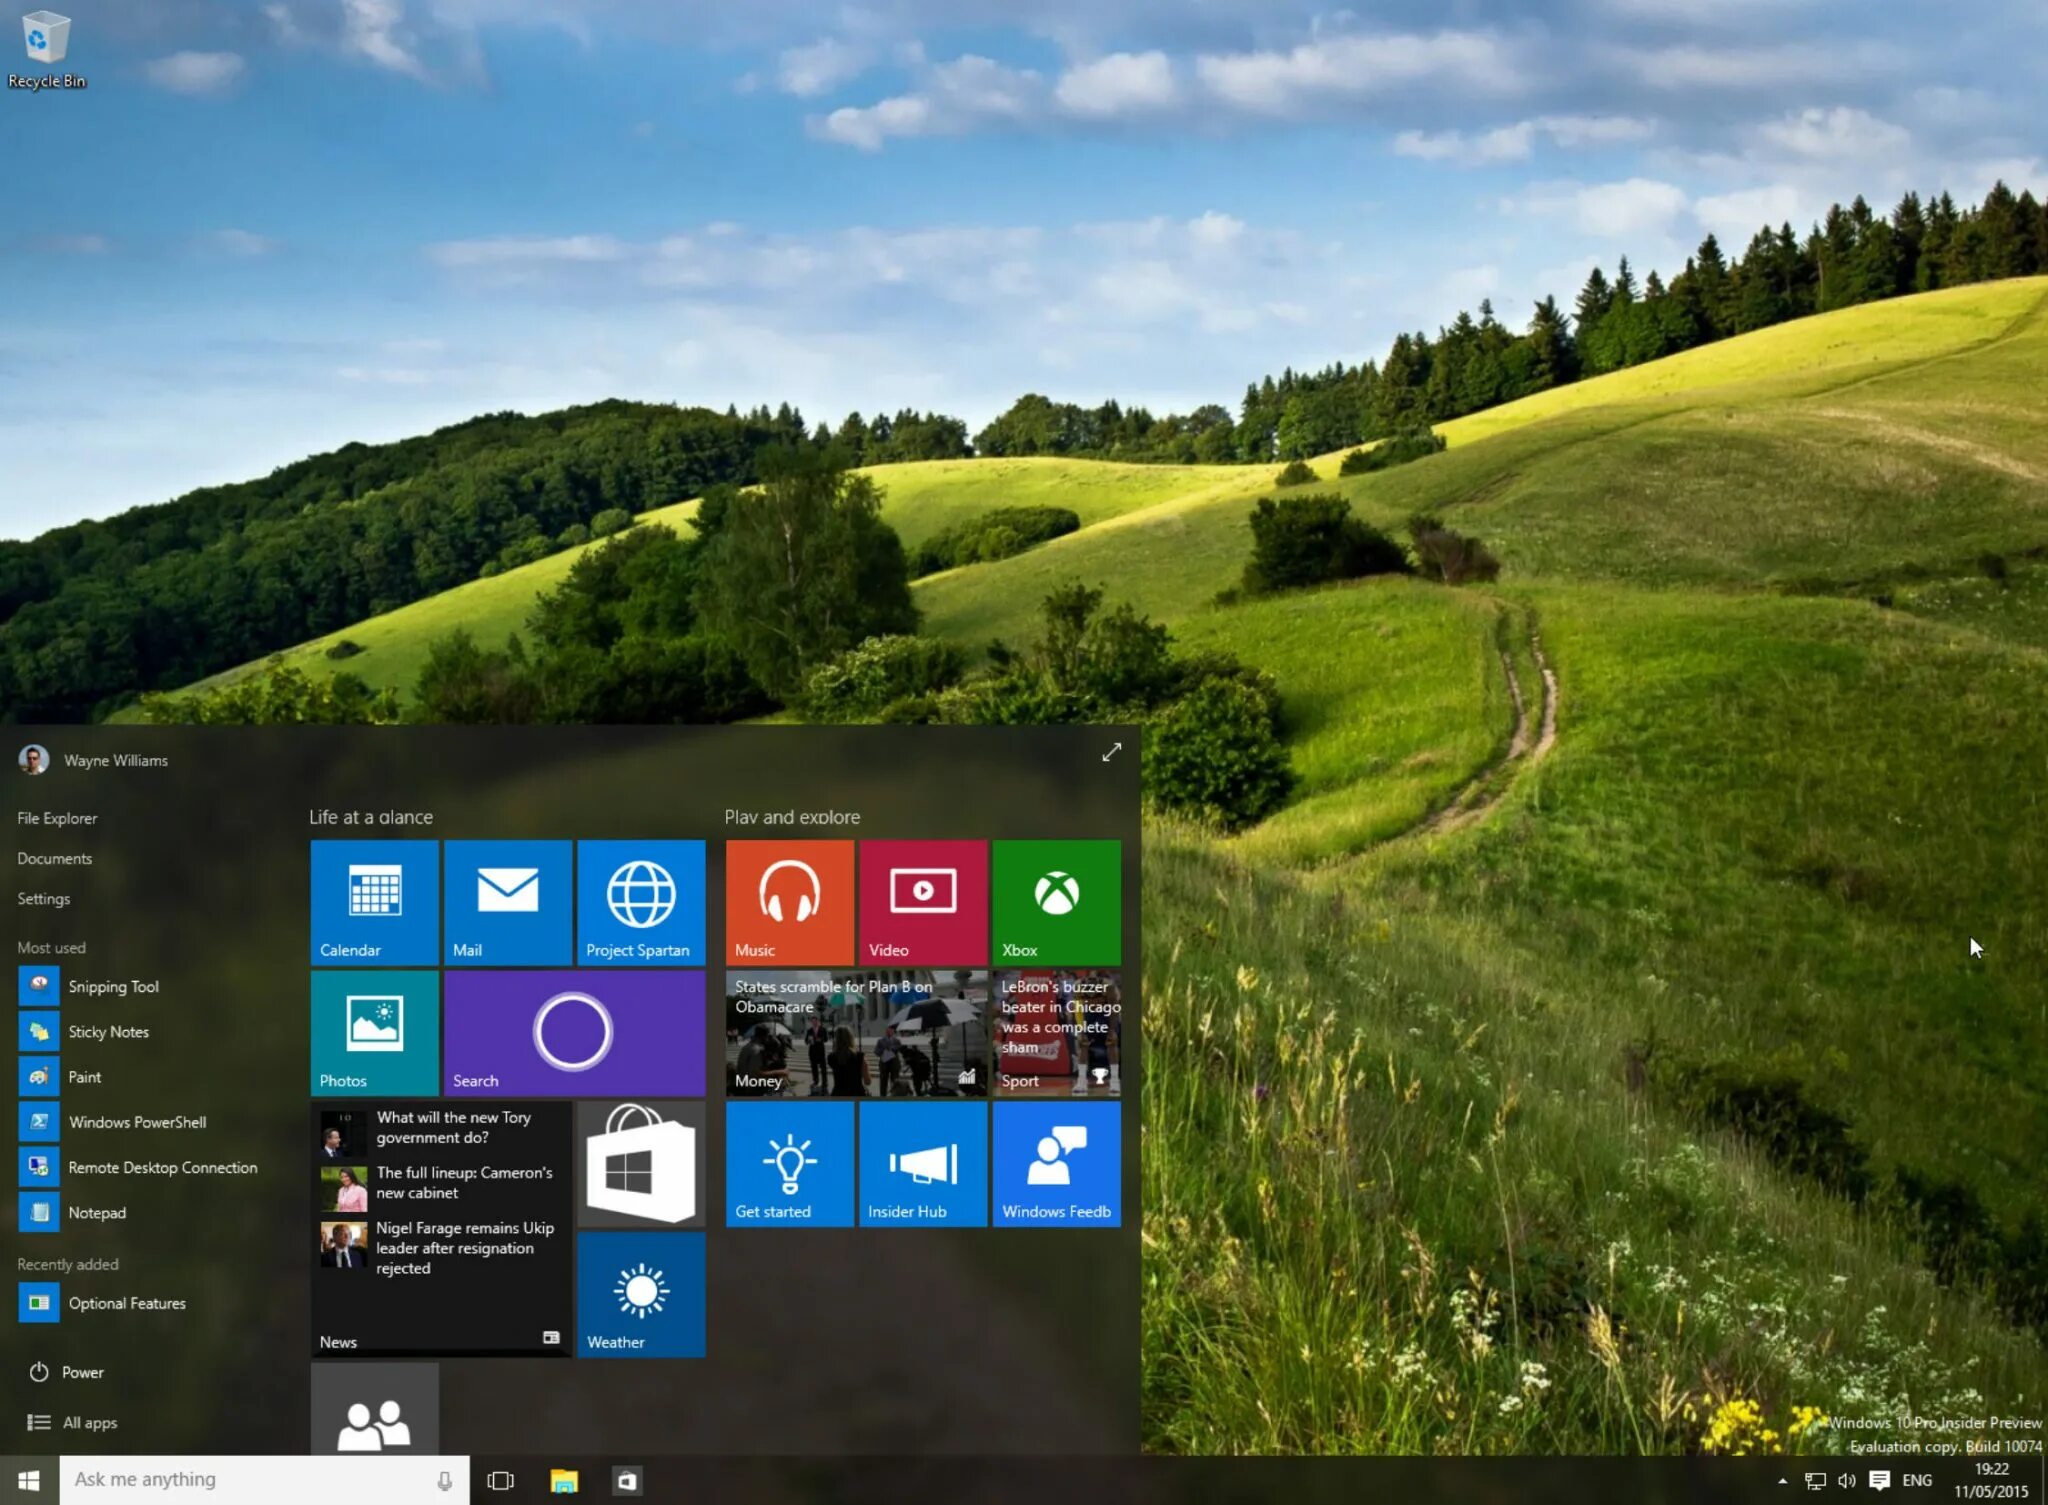
Task: Open the Calendar tile
Action: [374, 901]
